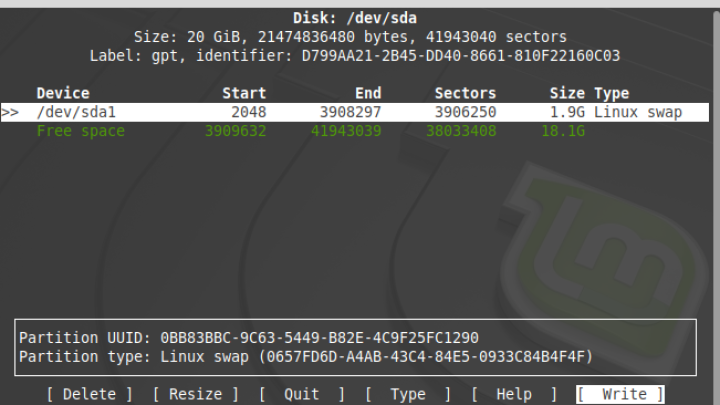Select Quit in the bottom menu
This screenshot has width=720, height=405.
click(x=302, y=394)
